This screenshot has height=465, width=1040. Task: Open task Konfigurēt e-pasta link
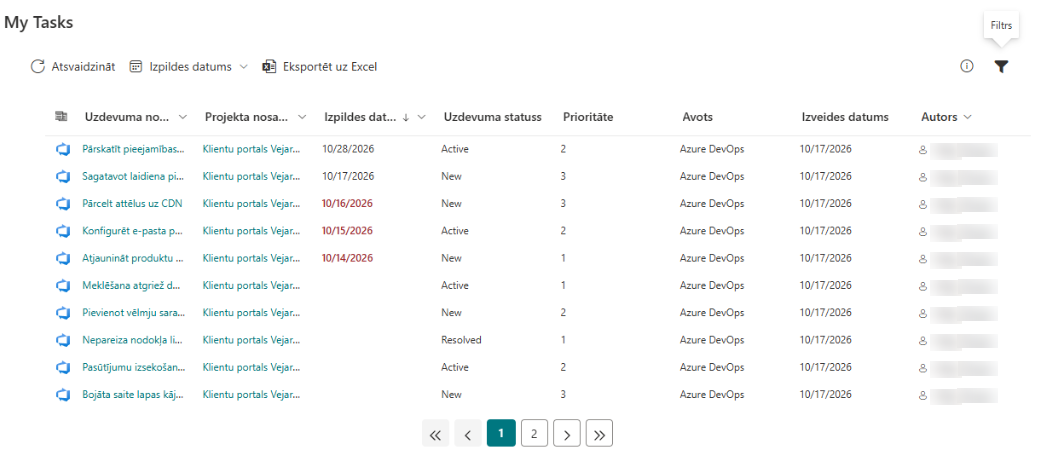(133, 231)
